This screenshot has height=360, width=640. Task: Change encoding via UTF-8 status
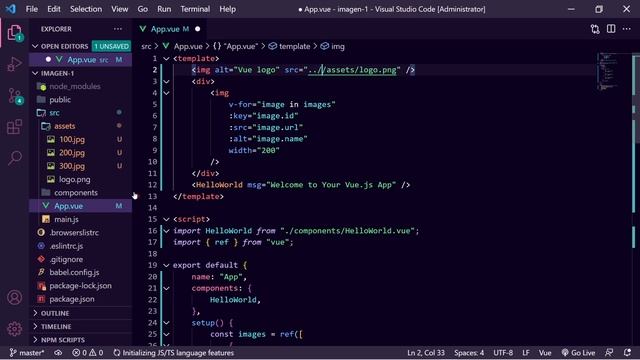[x=503, y=353]
